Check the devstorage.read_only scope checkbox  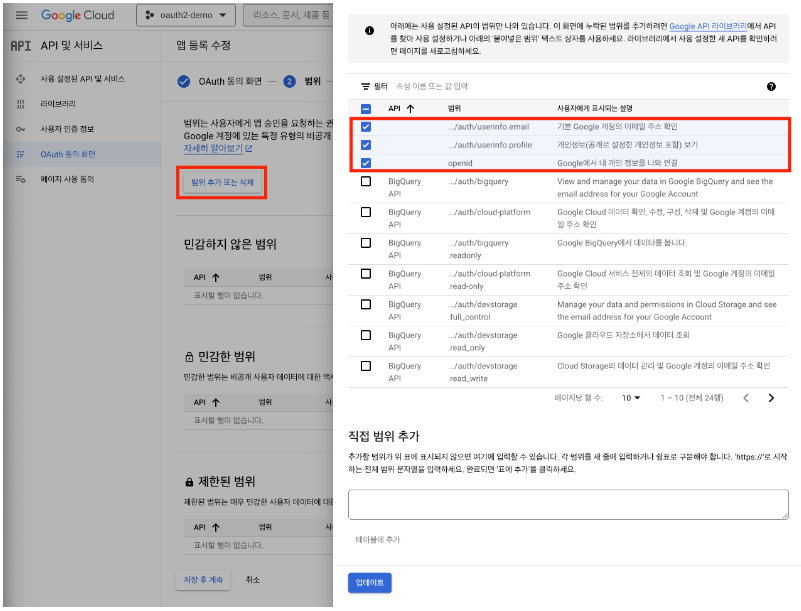coord(366,335)
